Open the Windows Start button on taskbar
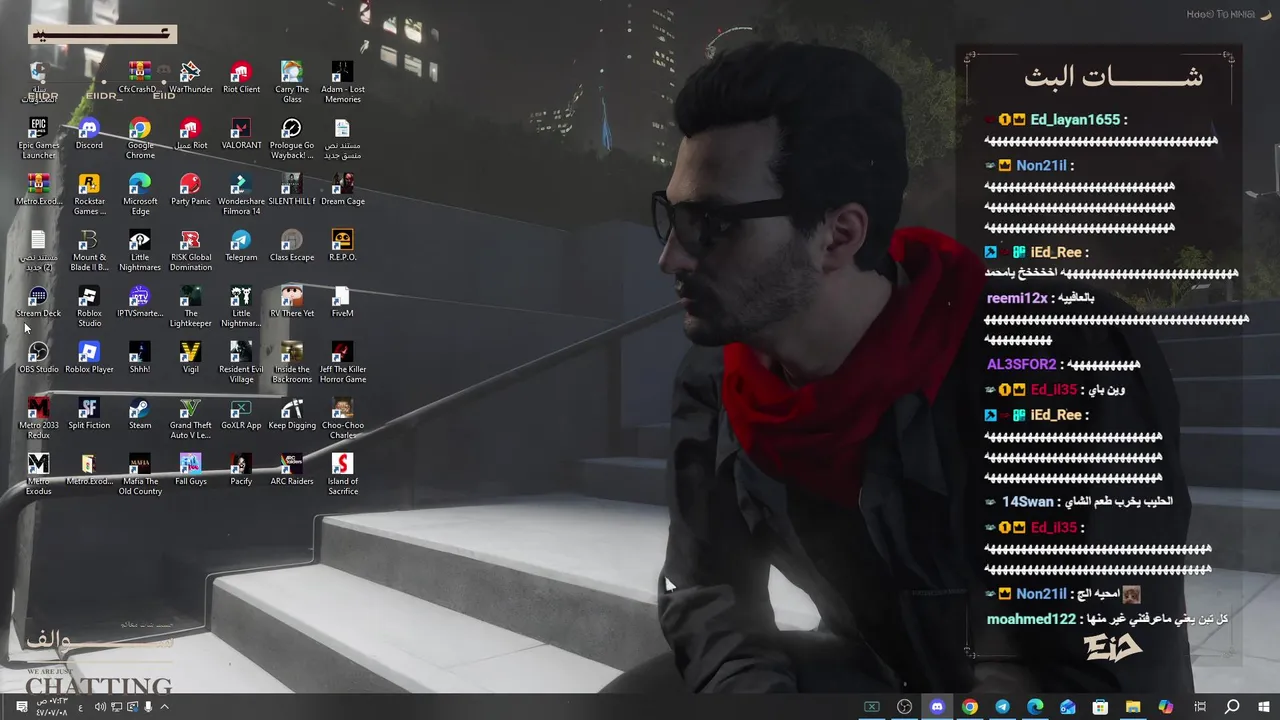Image resolution: width=1280 pixels, height=720 pixels. [x=1264, y=707]
